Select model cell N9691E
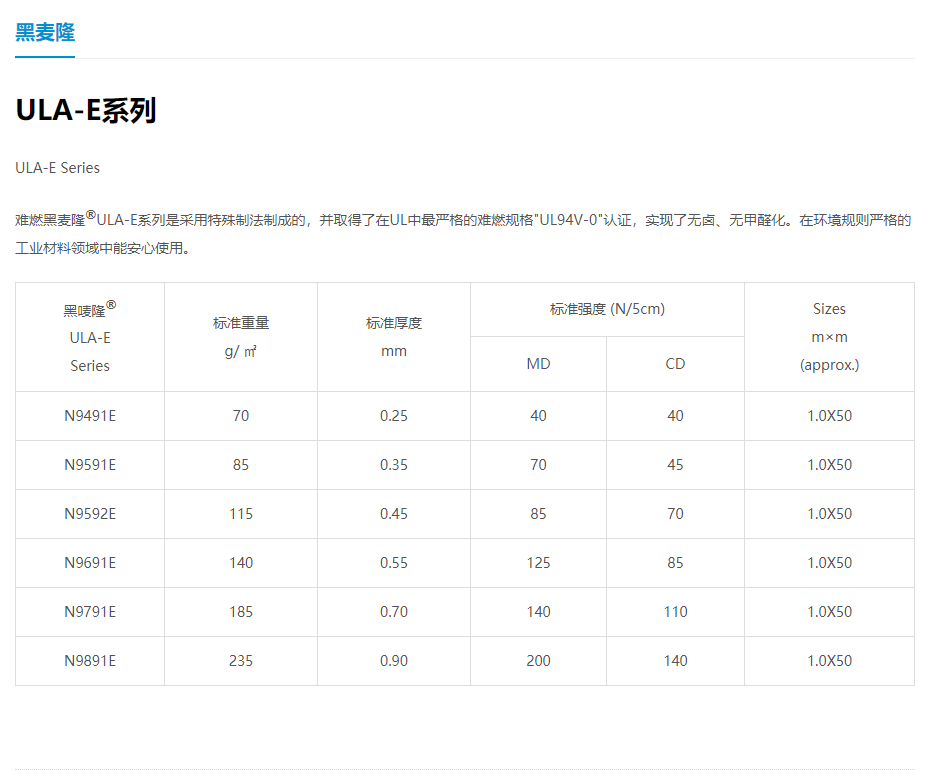 tap(90, 563)
